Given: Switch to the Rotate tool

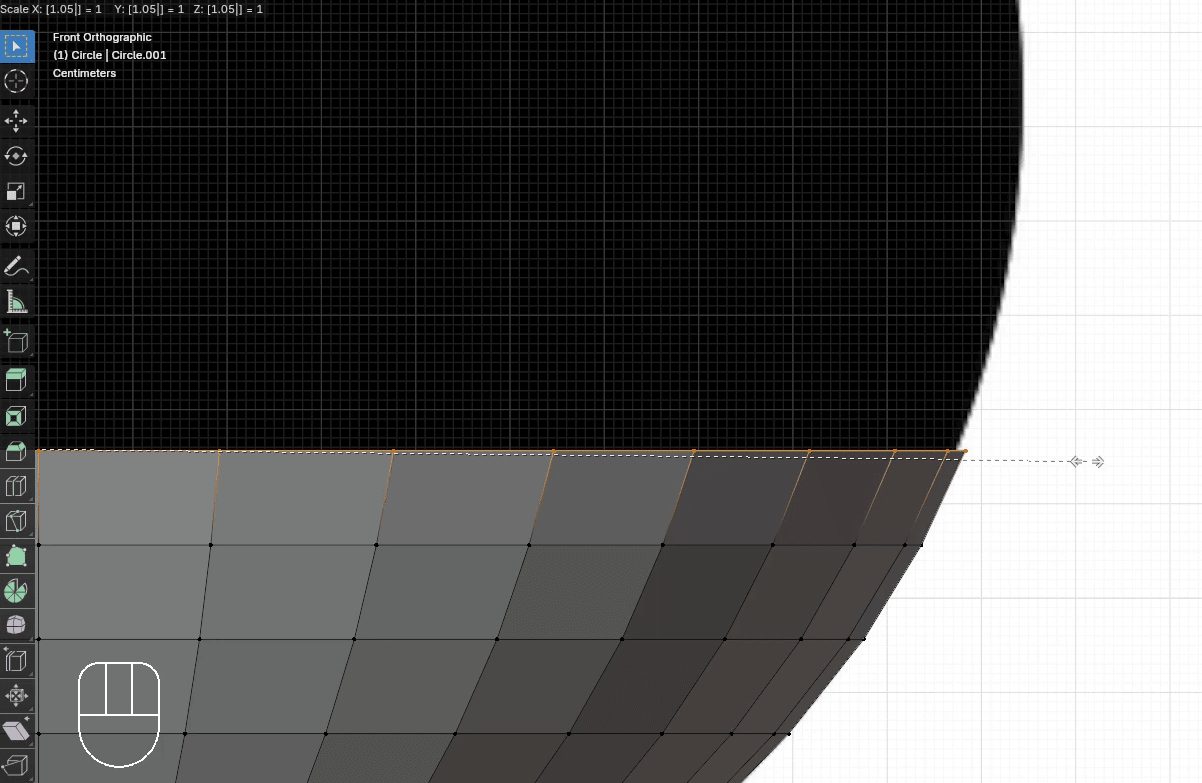Looking at the screenshot, I should coord(17,156).
